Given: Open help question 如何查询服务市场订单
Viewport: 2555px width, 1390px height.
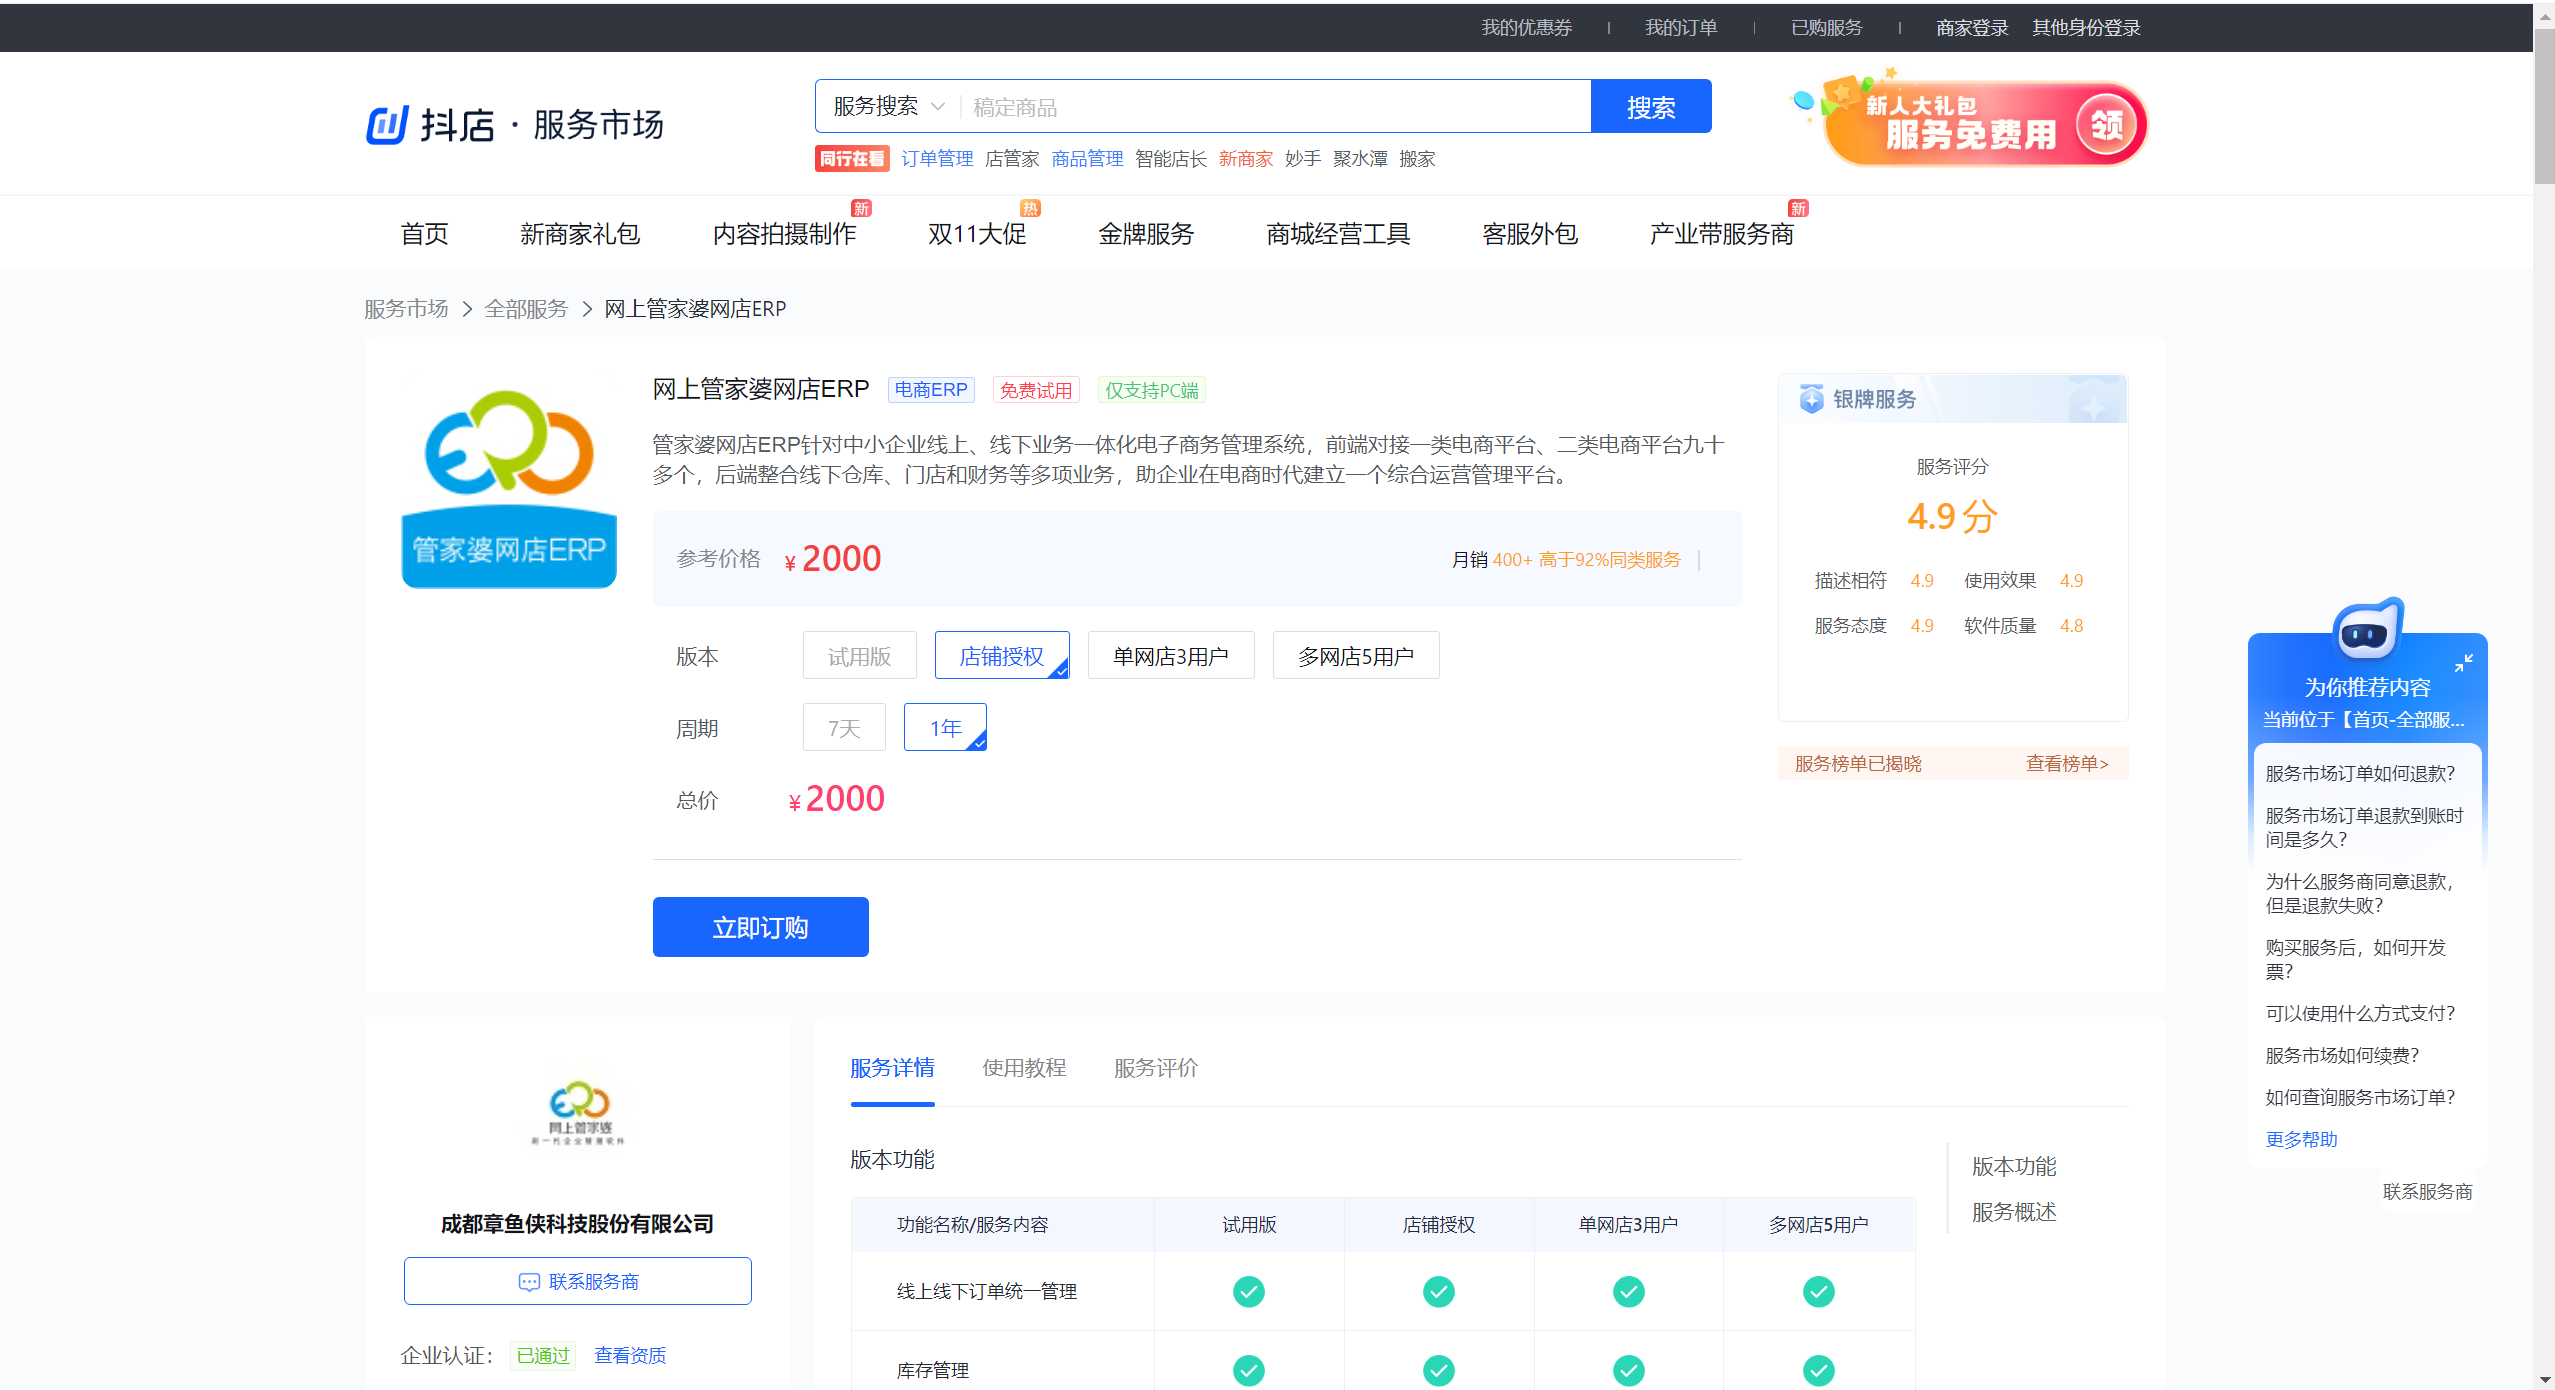Looking at the screenshot, I should (x=2360, y=1098).
